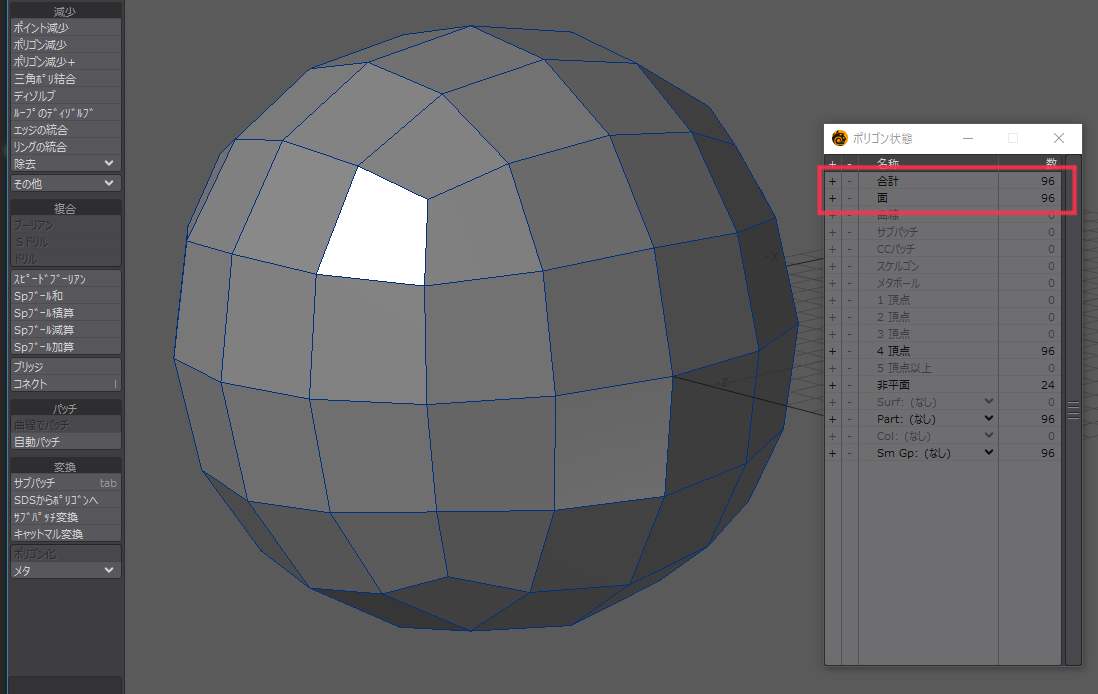Open the Sm Gp: (なし) dropdown

point(989,453)
